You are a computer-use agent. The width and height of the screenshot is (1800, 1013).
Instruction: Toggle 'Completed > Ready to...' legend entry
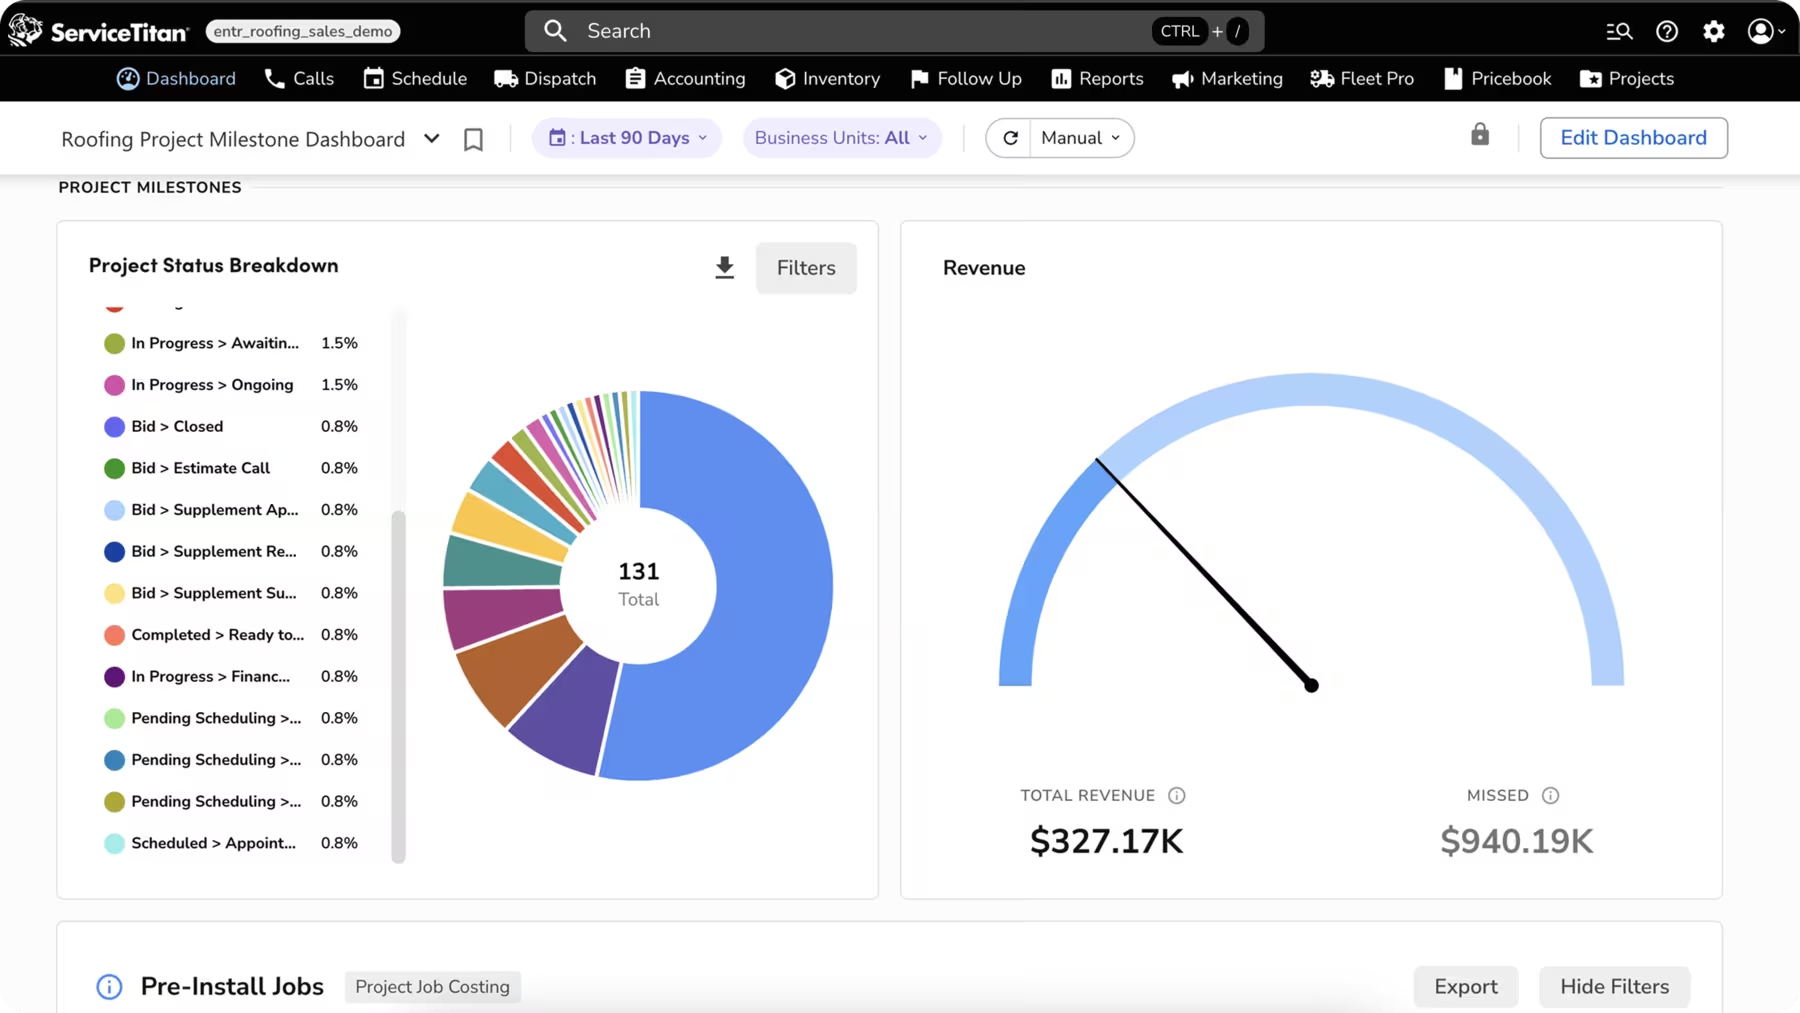(x=214, y=635)
